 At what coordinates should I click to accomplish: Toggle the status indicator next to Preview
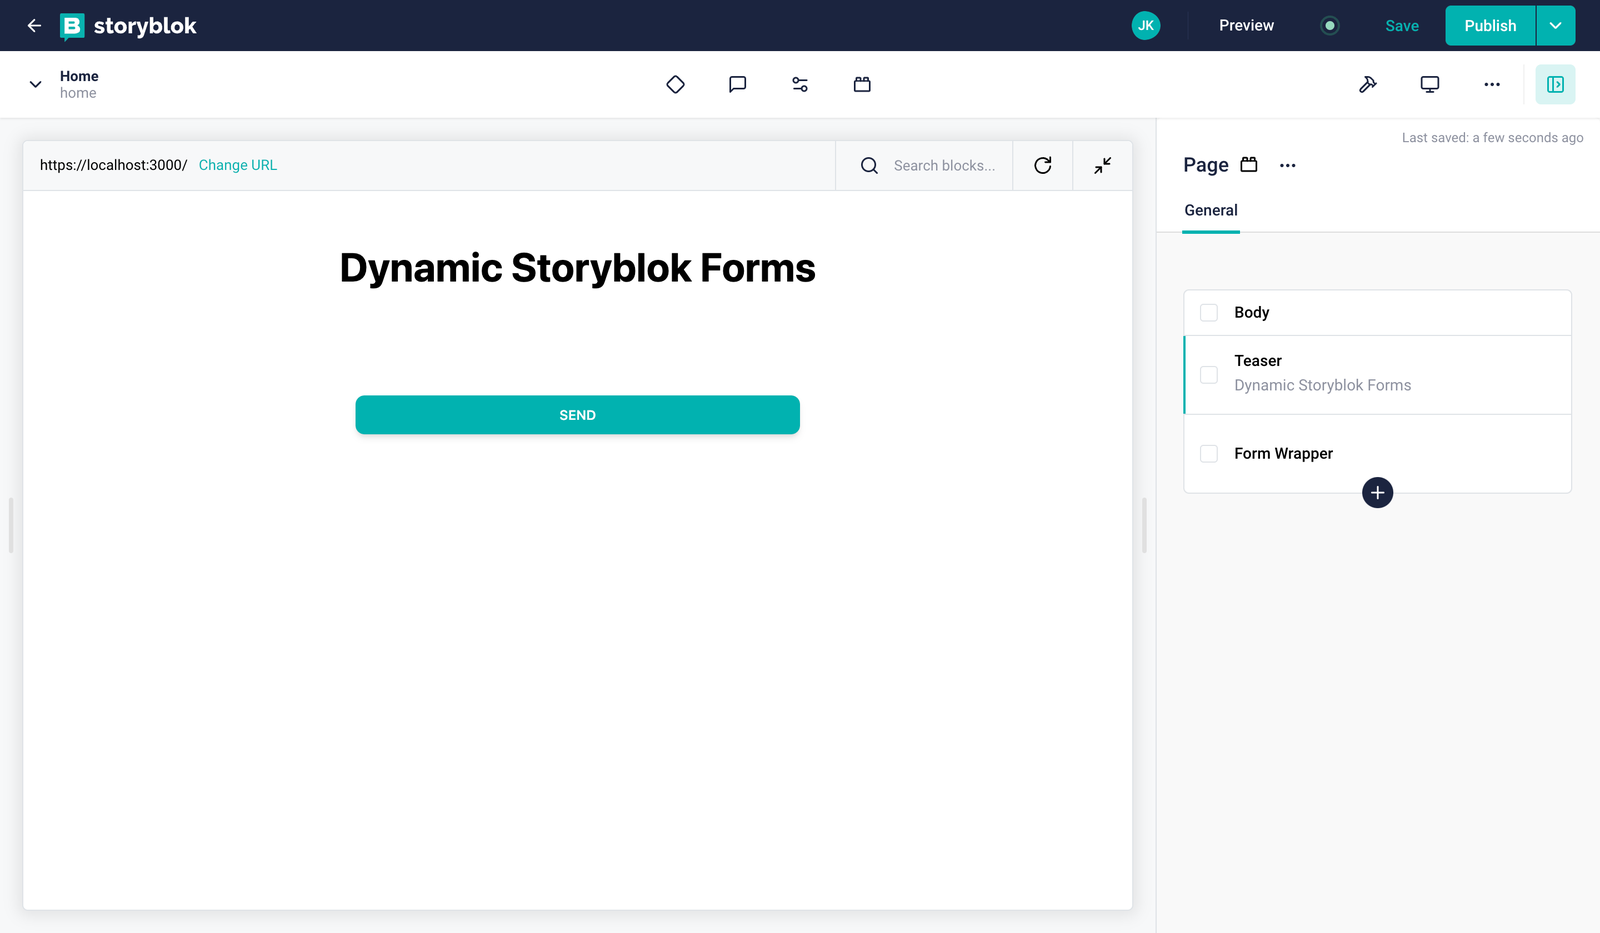[x=1329, y=26]
